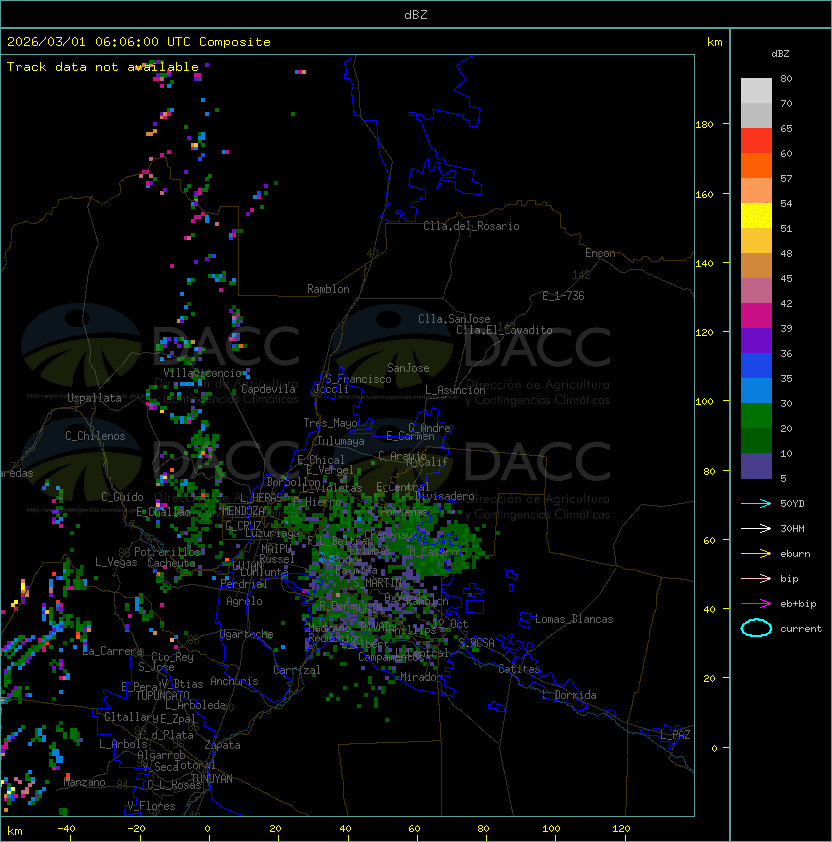832x842 pixels.
Task: Click the '-40' tick on the horizontal km axis
Action: point(66,829)
